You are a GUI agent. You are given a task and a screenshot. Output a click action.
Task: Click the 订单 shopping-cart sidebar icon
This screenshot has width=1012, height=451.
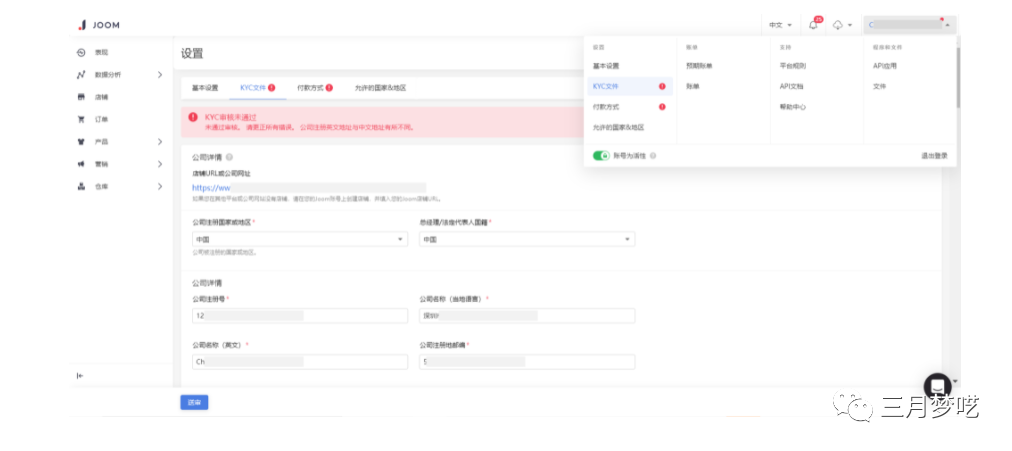click(81, 119)
